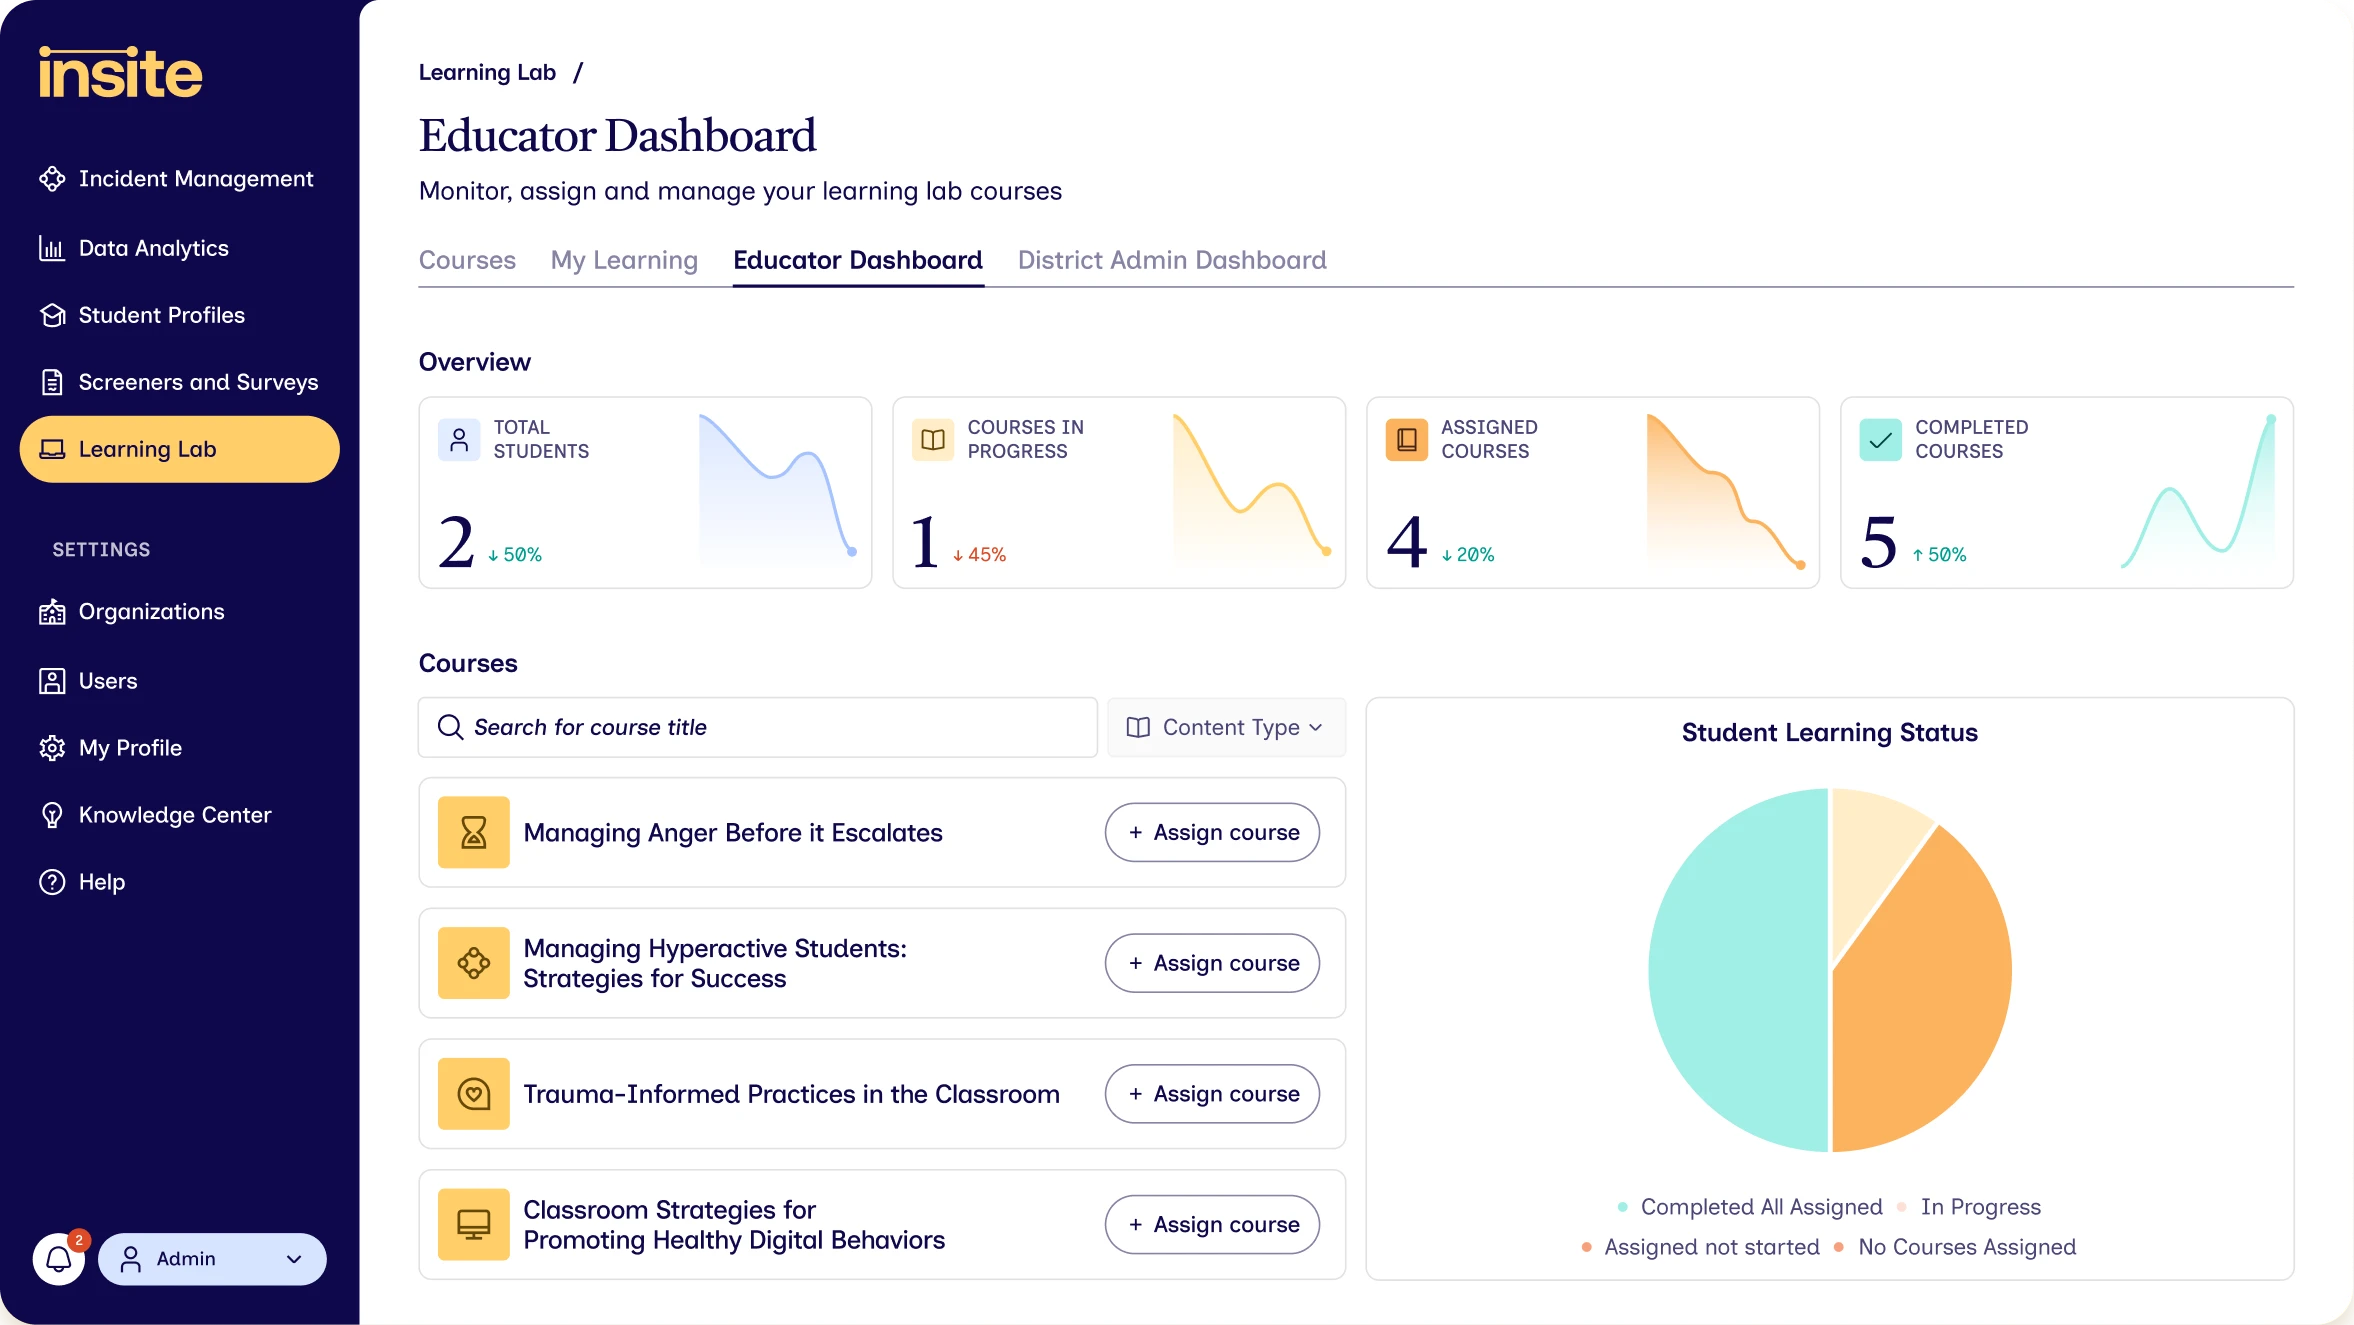The image size is (2354, 1325).
Task: Click the Screeners and Surveys document icon
Action: (52, 382)
